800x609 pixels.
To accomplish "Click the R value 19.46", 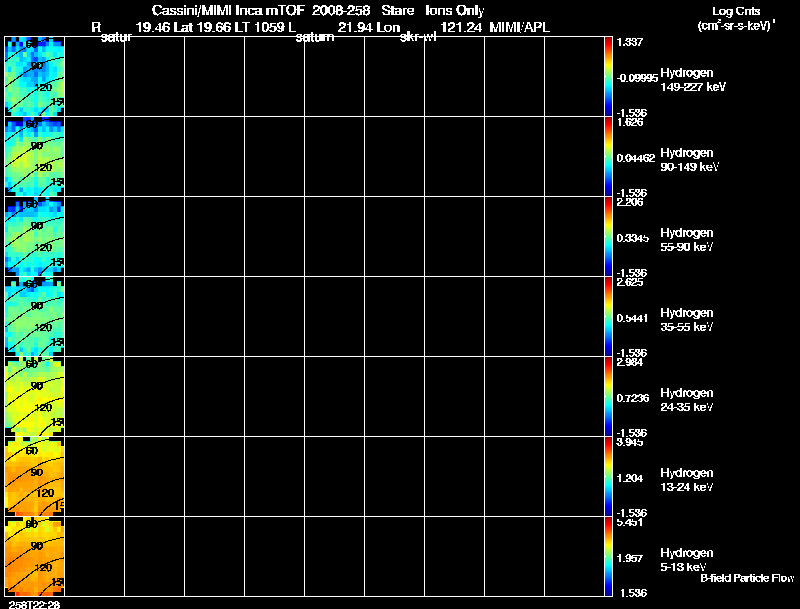I will [153, 28].
